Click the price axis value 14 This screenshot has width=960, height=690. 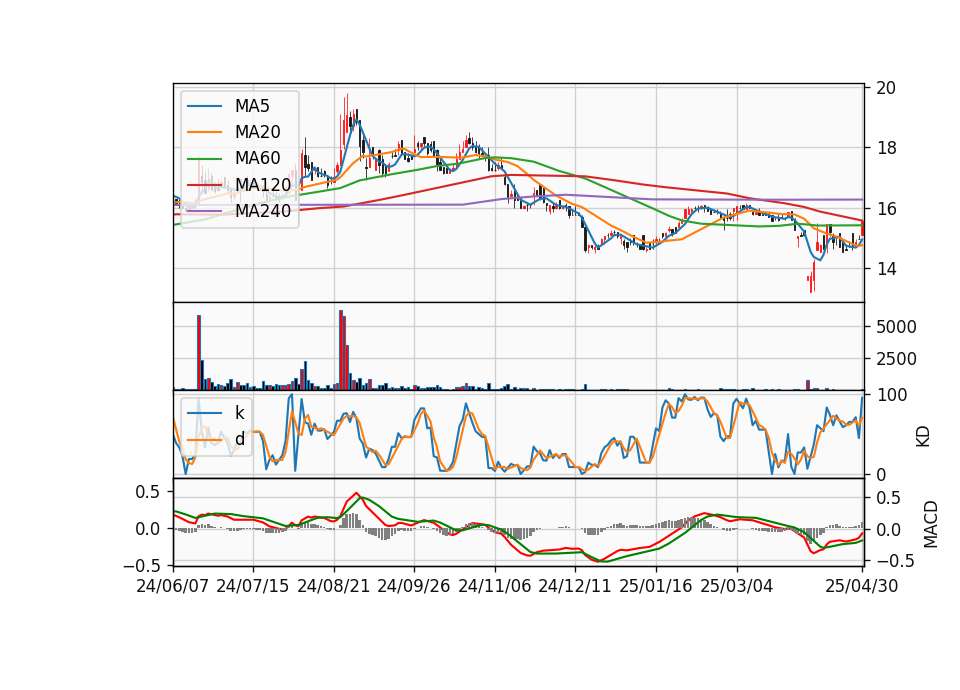886,269
